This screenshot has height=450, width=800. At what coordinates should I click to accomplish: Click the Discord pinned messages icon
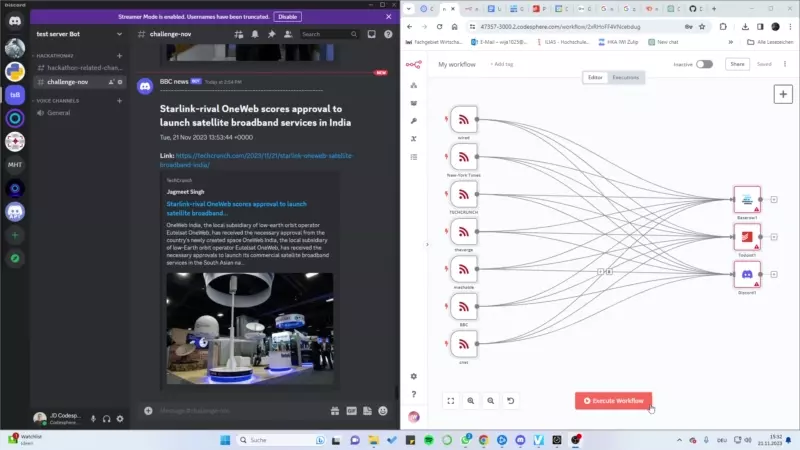(271, 33)
